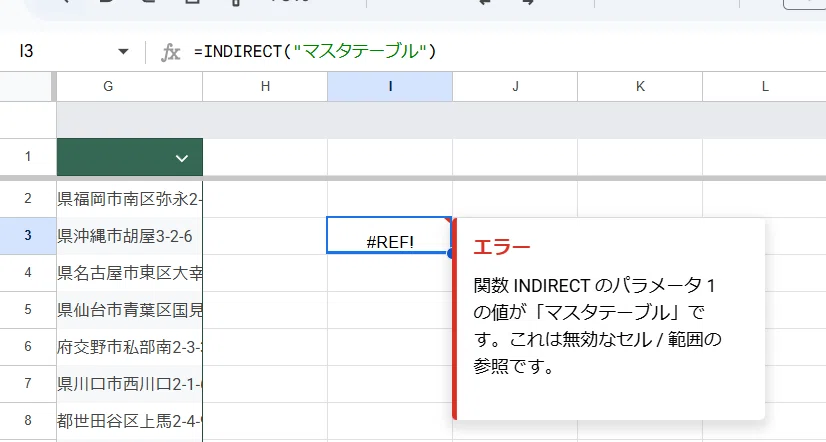
Task: Click cell with 県川口市西川口2-1-
Action: point(129,383)
